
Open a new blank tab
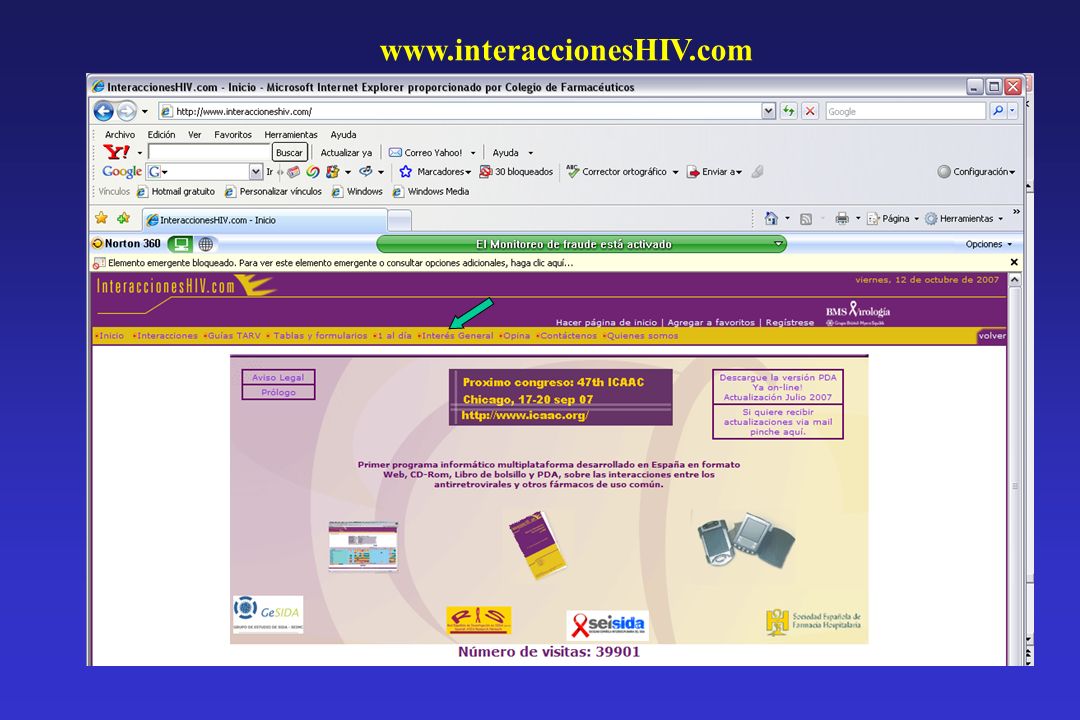399,220
